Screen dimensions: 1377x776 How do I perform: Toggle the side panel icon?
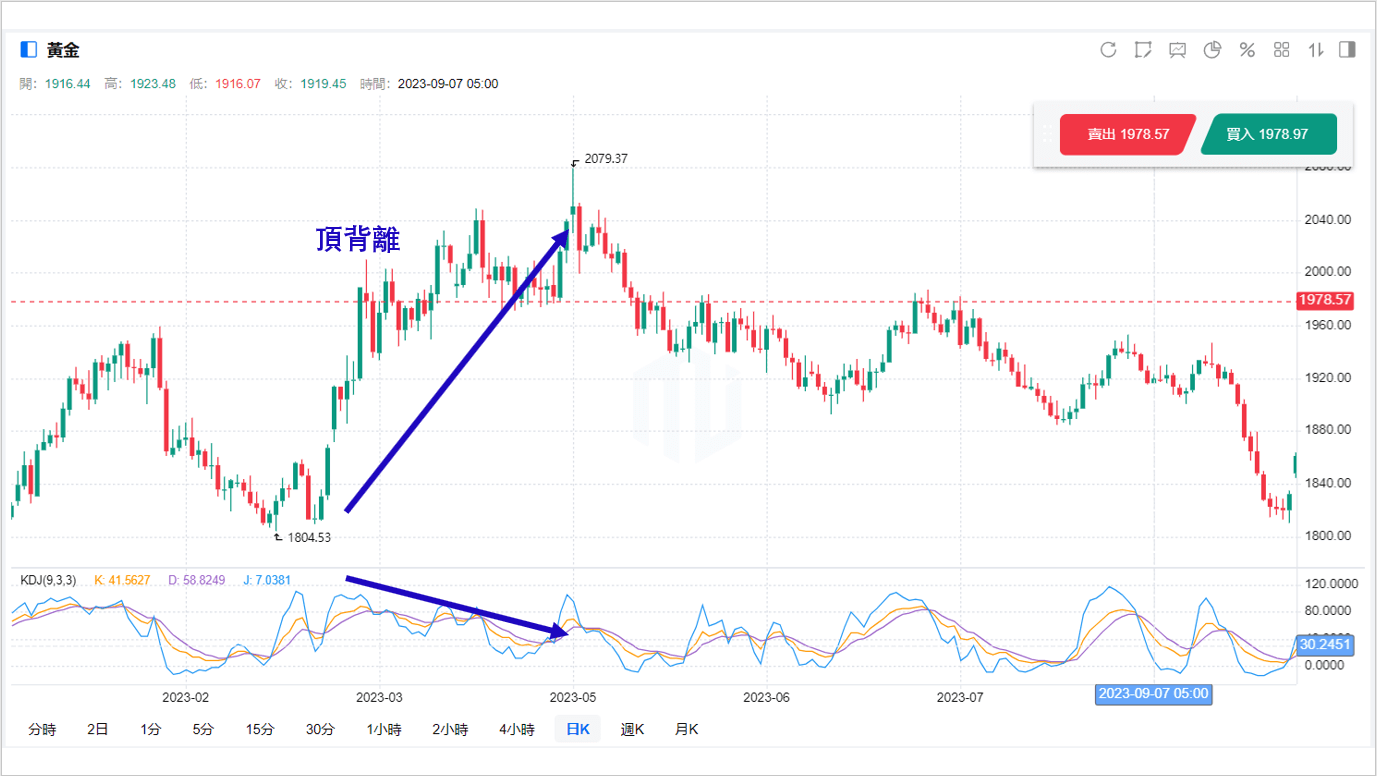click(x=1347, y=50)
